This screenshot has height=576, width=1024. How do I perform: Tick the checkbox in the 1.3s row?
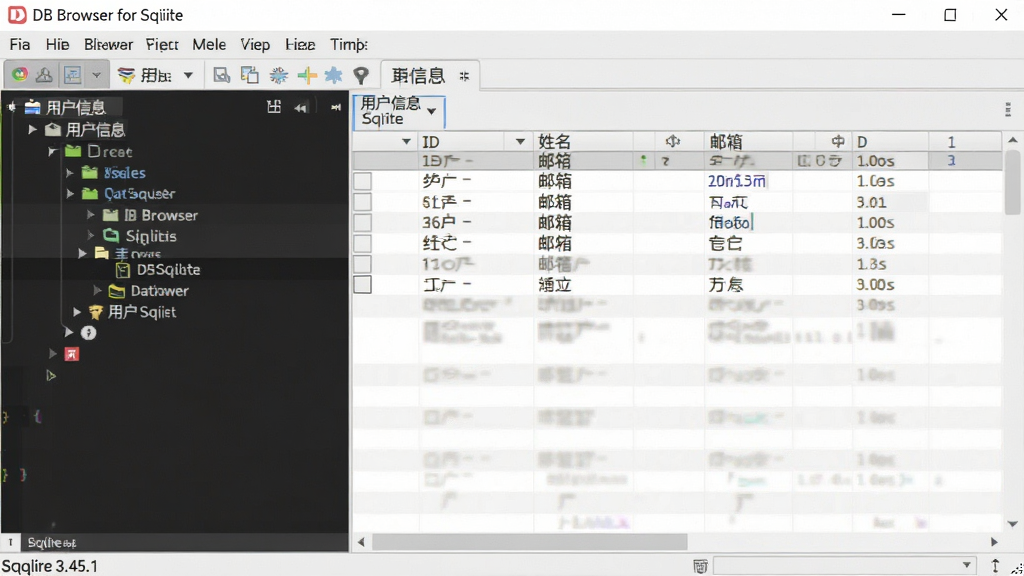click(362, 264)
